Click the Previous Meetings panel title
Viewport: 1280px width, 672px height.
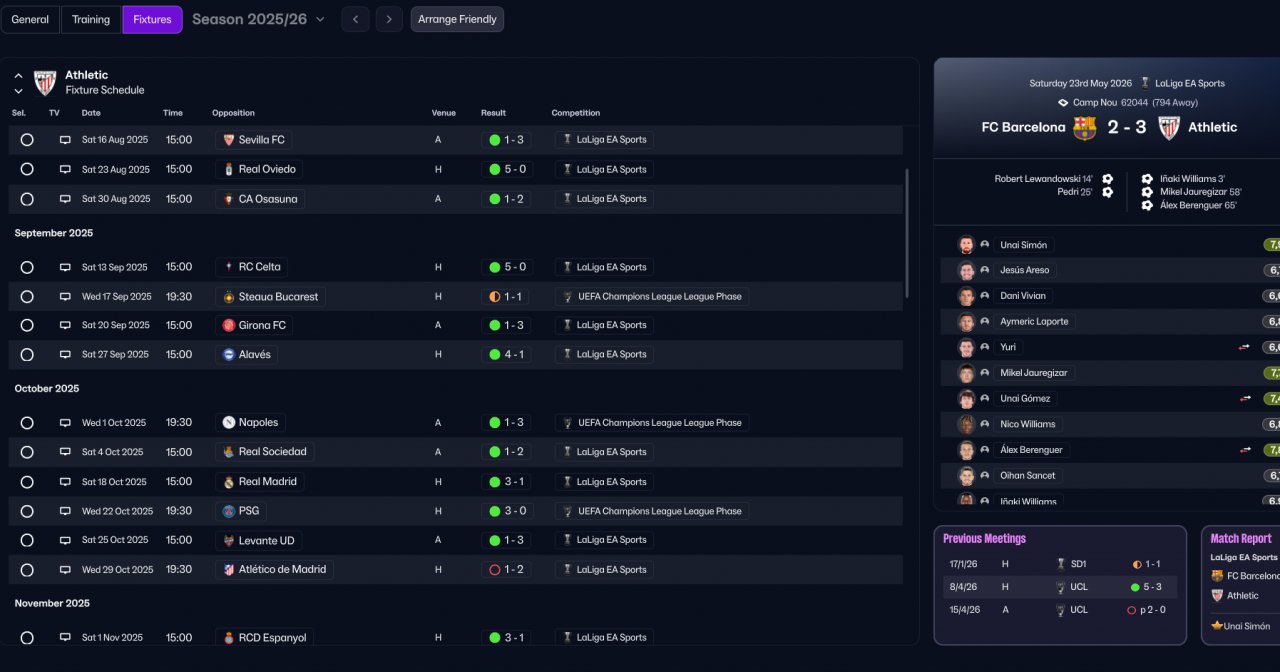(984, 539)
